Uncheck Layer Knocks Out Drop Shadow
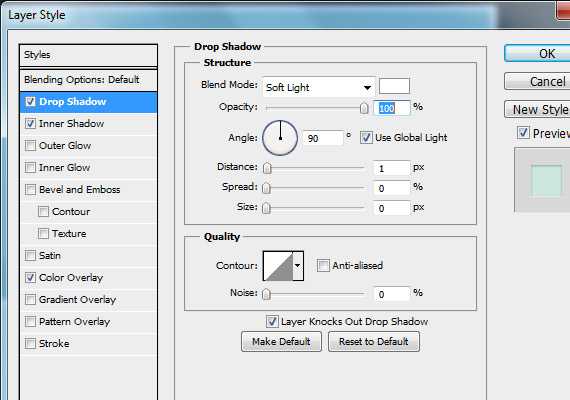The width and height of the screenshot is (570, 400). [x=272, y=321]
